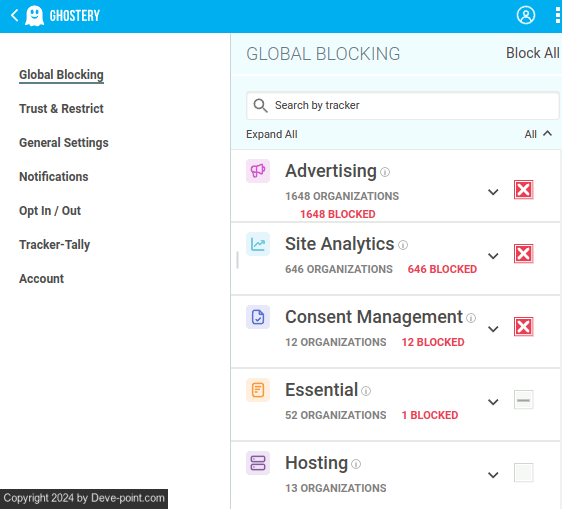Click '1648 ORGANIZATIONS' under Advertising
The image size is (562, 509).
[x=342, y=196]
